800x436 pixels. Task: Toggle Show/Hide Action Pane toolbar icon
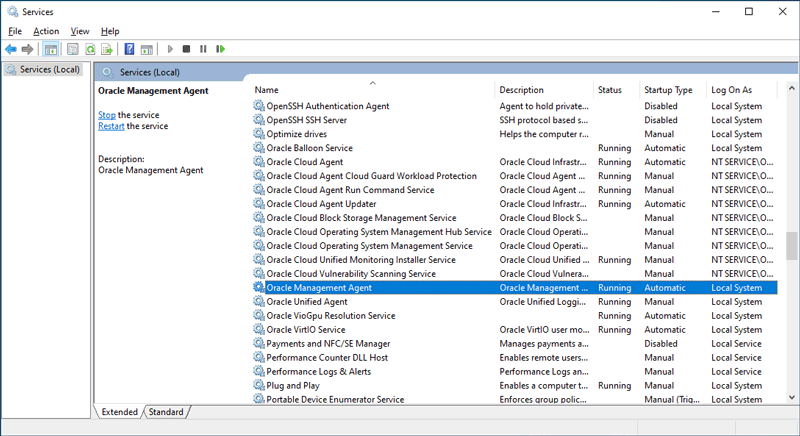pyautogui.click(x=147, y=49)
